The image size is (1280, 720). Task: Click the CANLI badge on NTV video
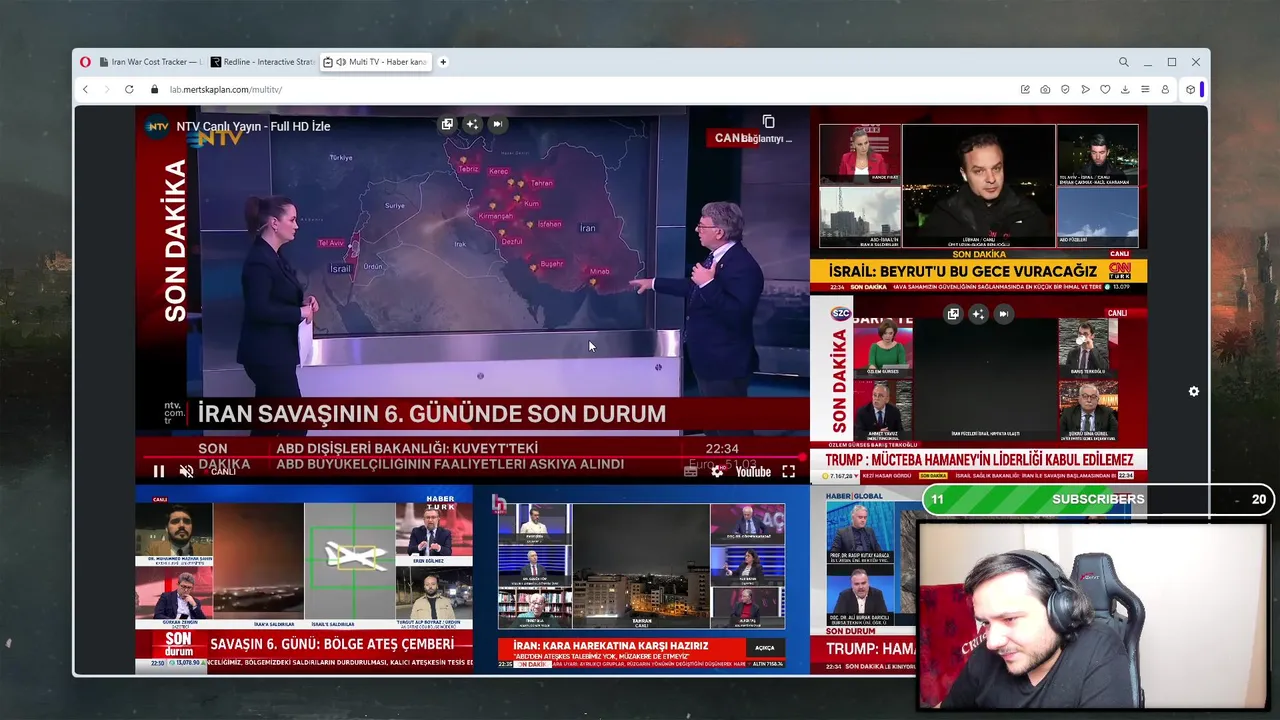click(x=732, y=138)
